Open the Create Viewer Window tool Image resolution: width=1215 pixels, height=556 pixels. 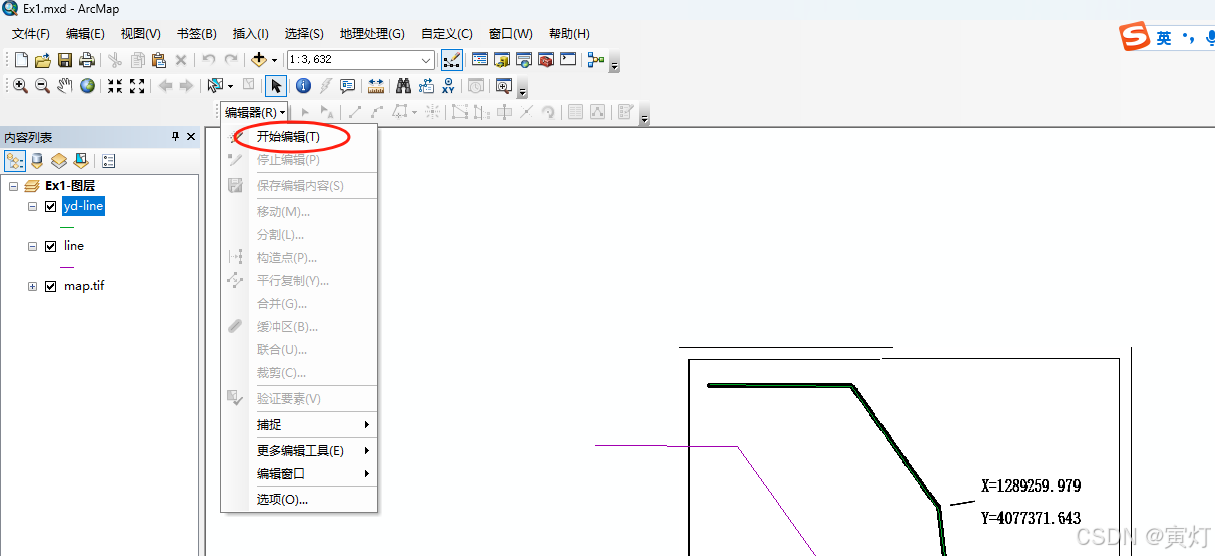[x=503, y=86]
